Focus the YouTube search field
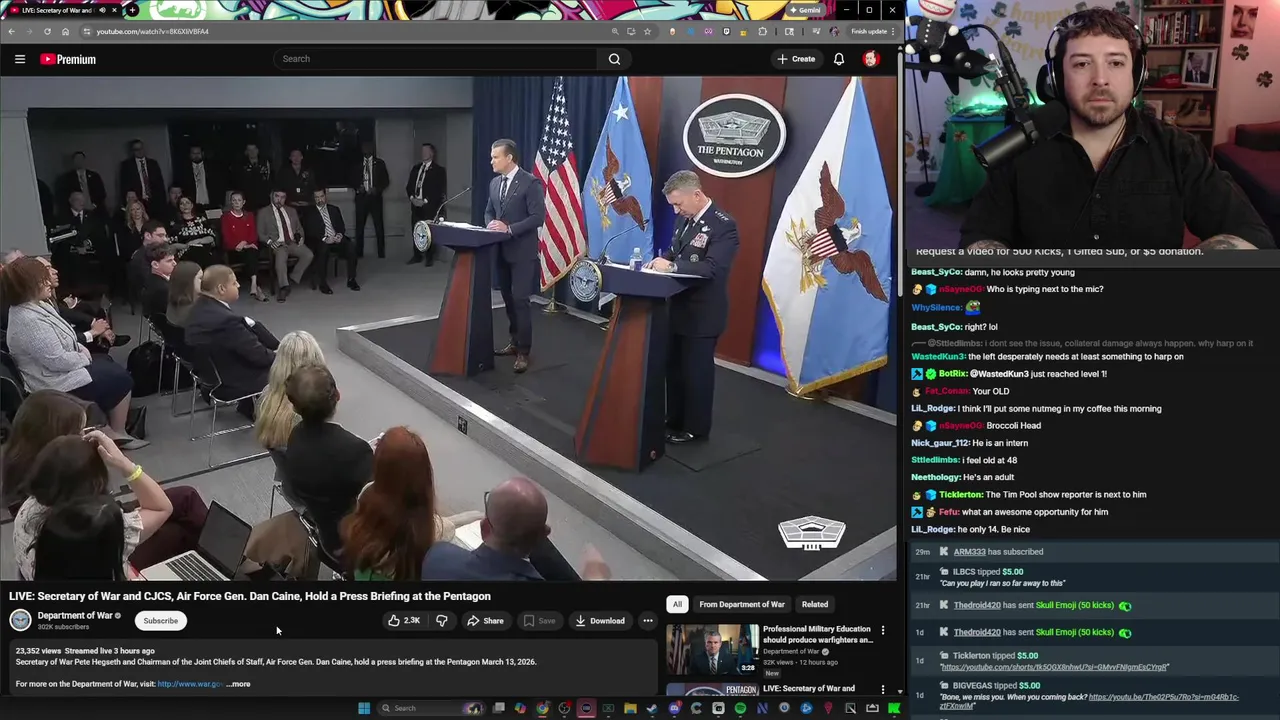 437,59
